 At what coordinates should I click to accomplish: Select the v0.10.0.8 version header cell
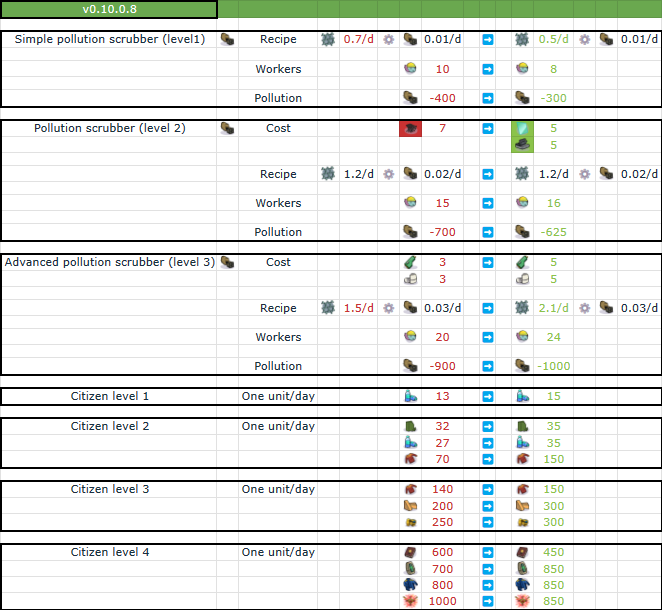pyautogui.click(x=109, y=9)
